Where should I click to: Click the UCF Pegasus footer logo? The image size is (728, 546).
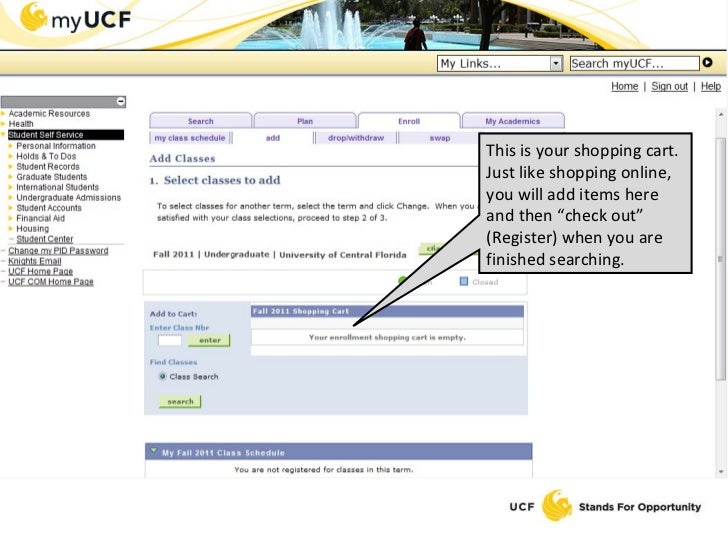click(556, 506)
